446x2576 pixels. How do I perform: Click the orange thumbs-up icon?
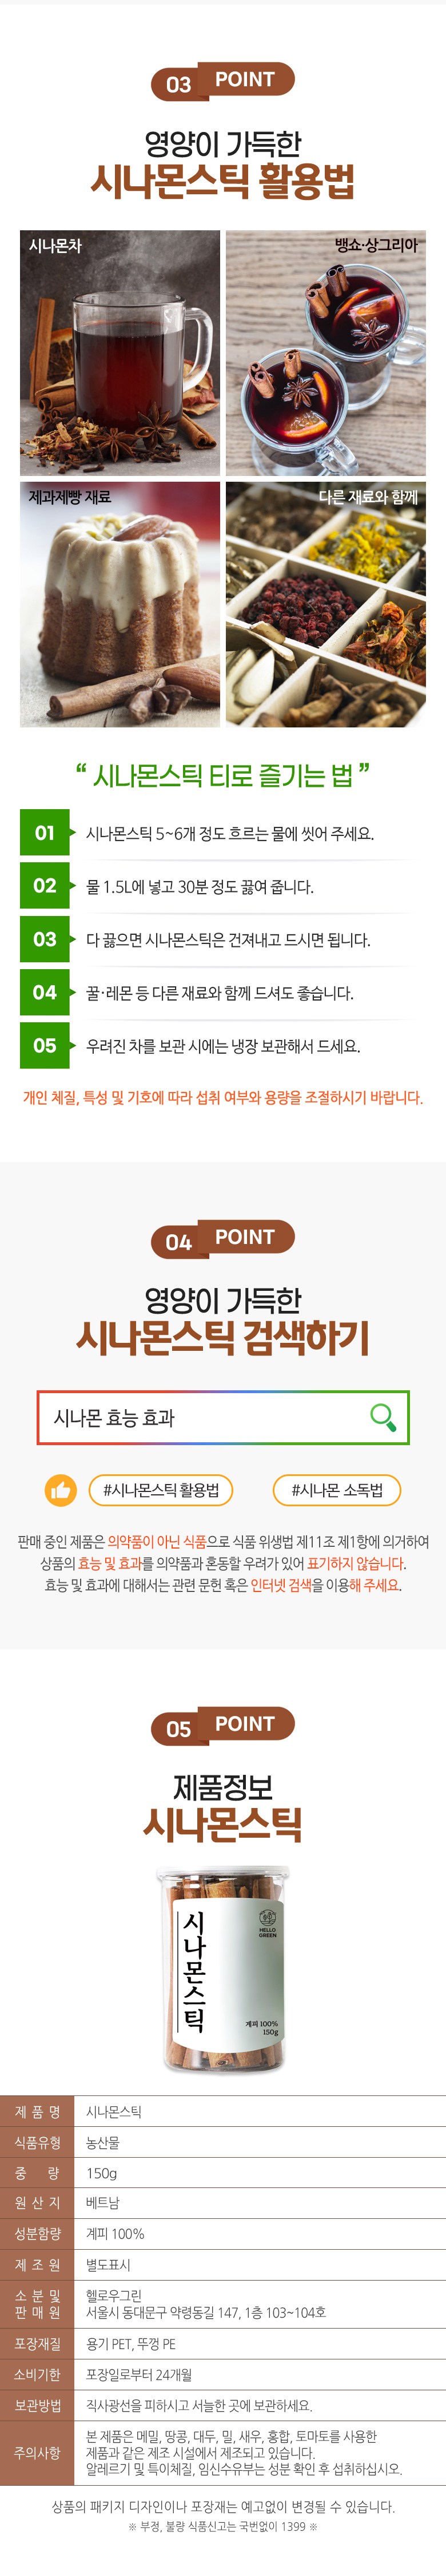coord(61,1489)
